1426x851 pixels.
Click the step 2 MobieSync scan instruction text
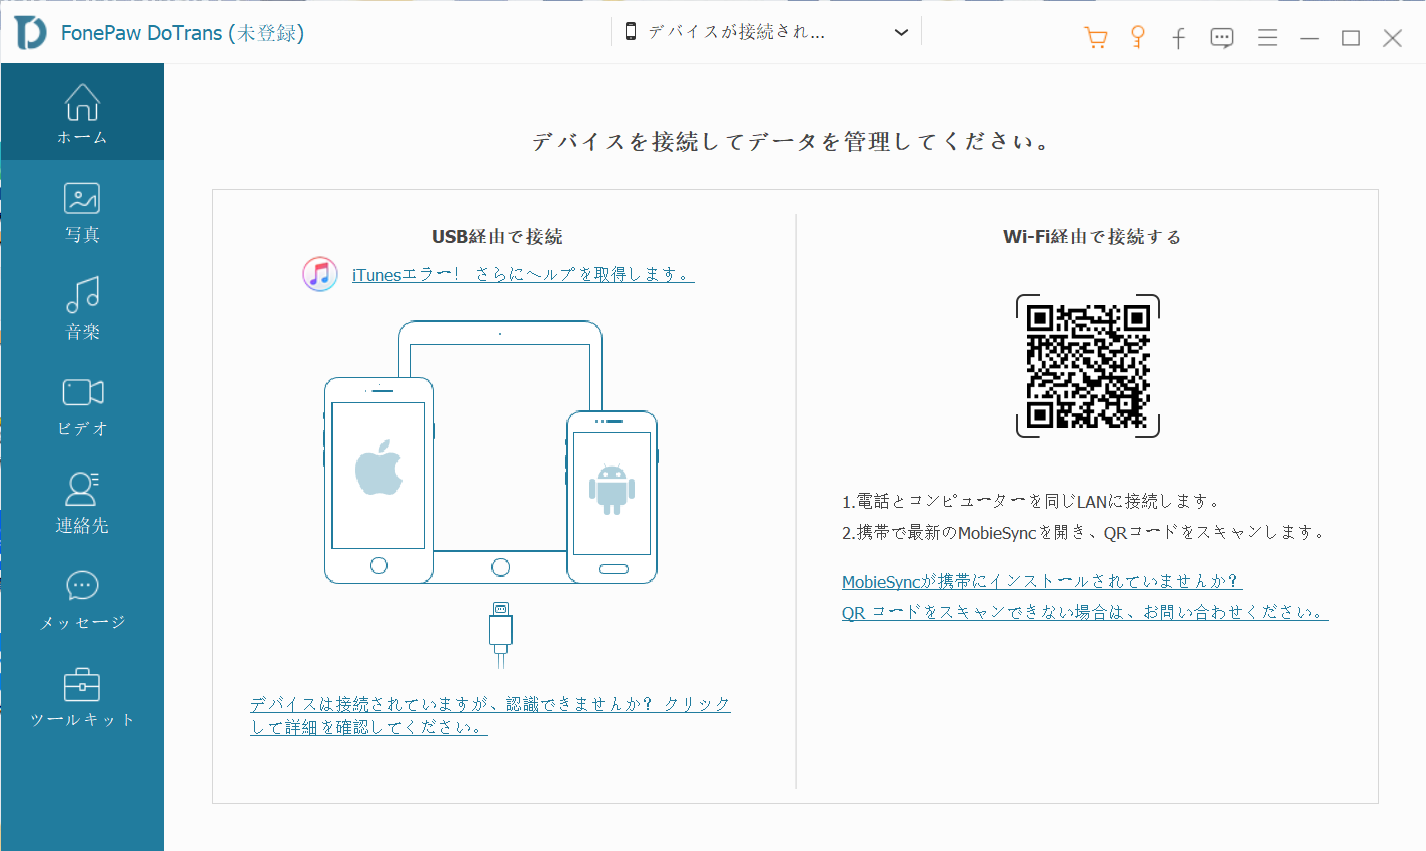point(1085,532)
